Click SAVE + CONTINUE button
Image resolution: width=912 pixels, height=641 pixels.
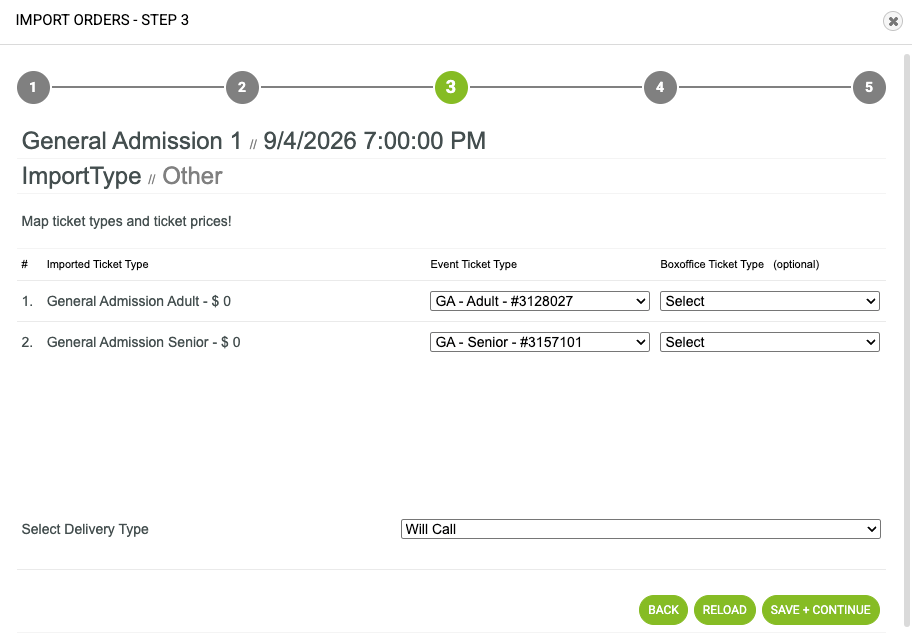[x=820, y=610]
